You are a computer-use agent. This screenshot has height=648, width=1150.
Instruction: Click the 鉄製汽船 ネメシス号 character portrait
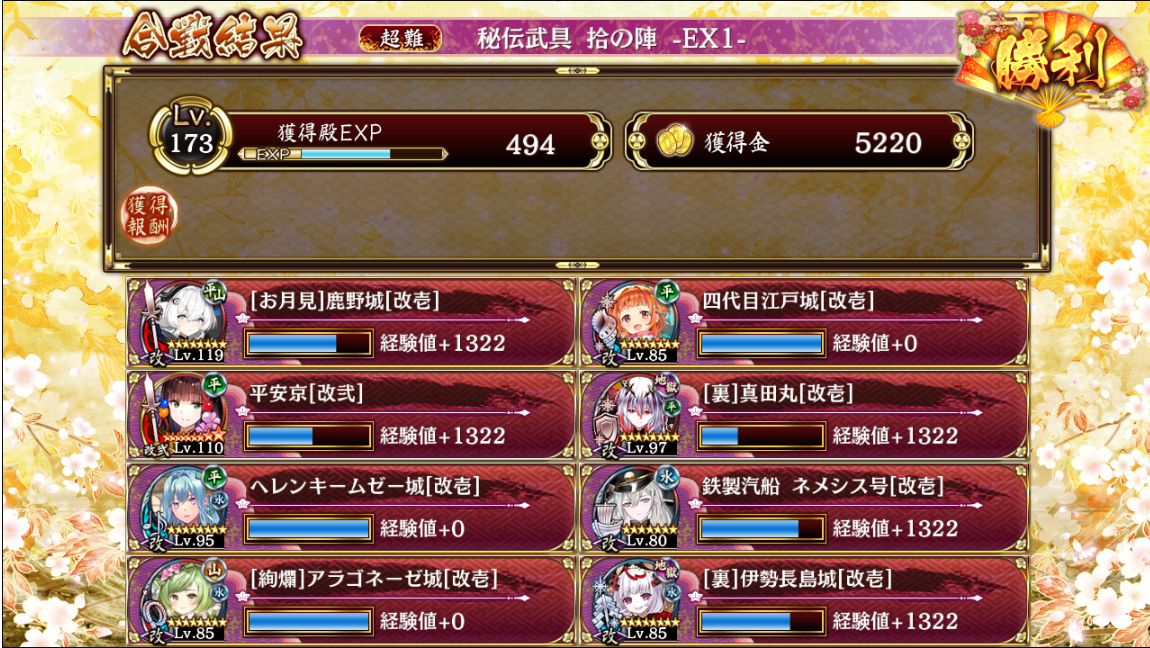[636, 508]
